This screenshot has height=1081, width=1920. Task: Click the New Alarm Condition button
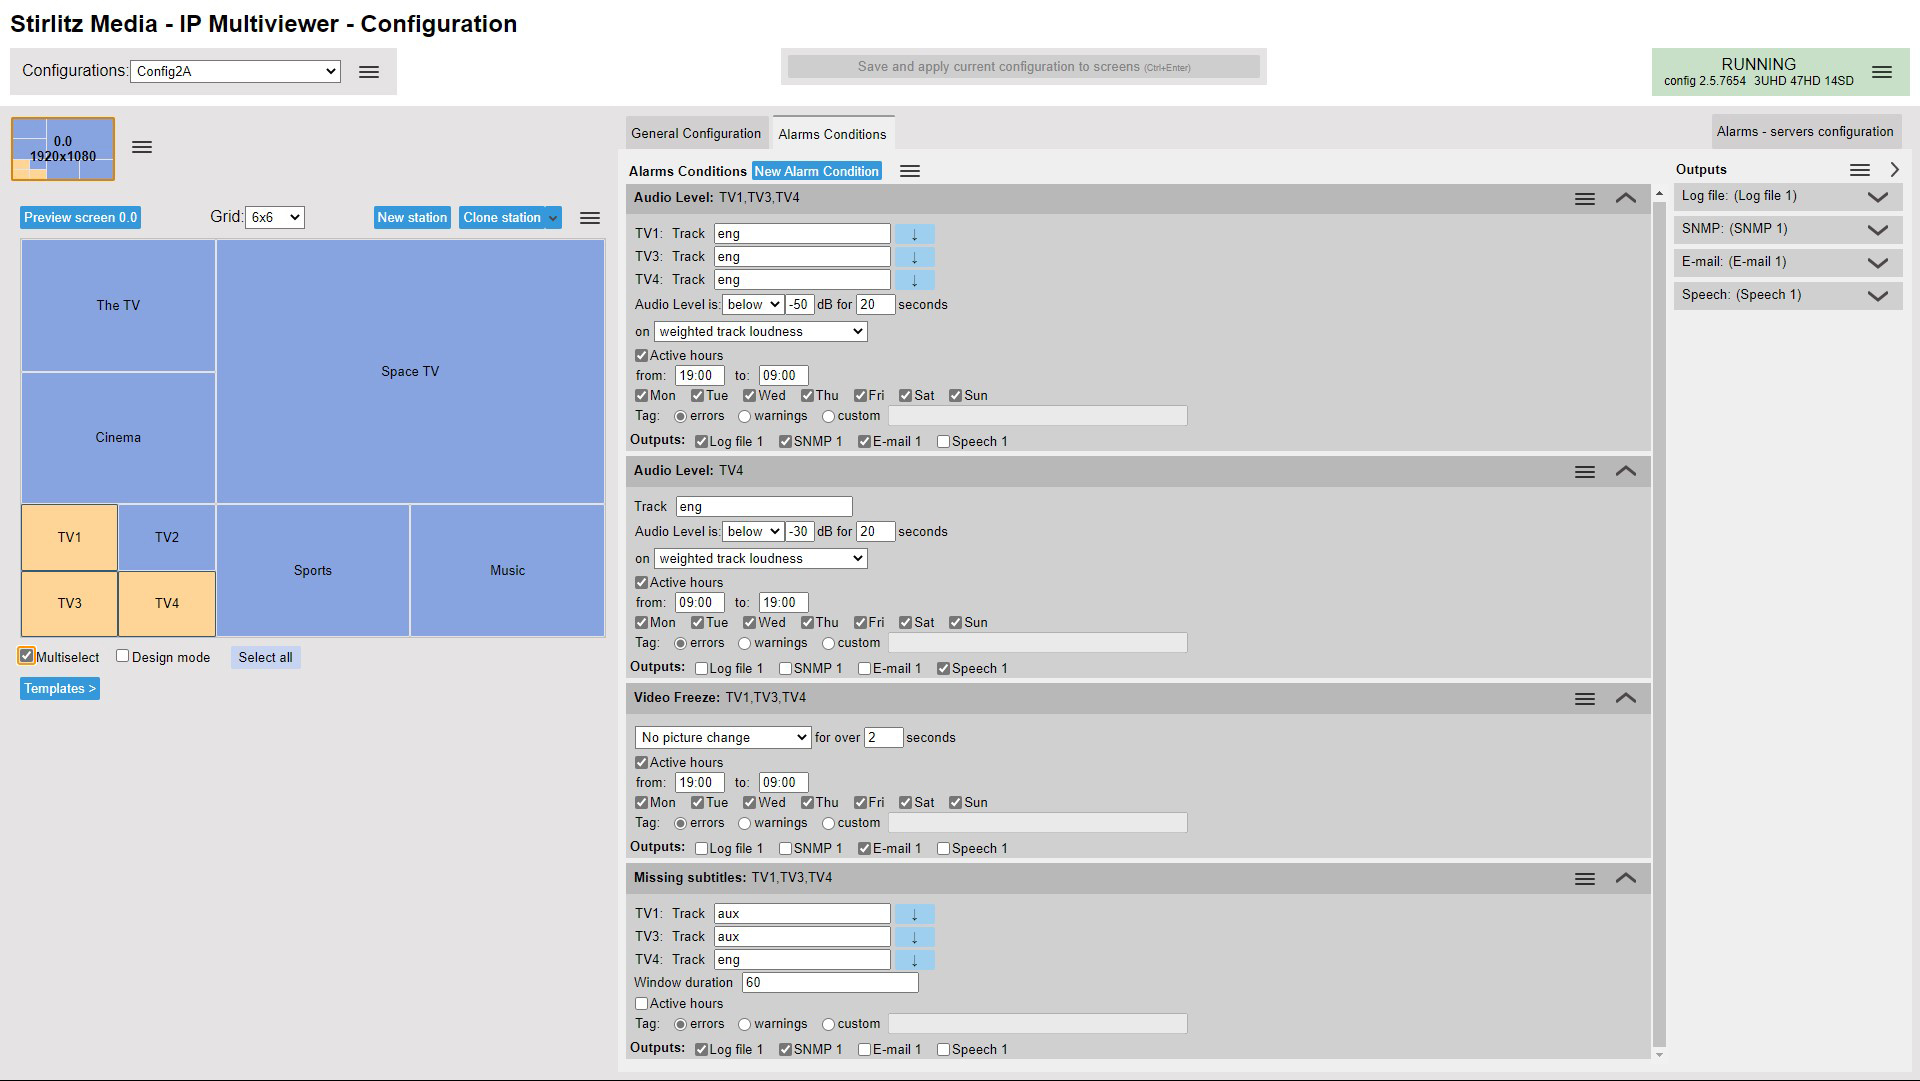[x=818, y=171]
